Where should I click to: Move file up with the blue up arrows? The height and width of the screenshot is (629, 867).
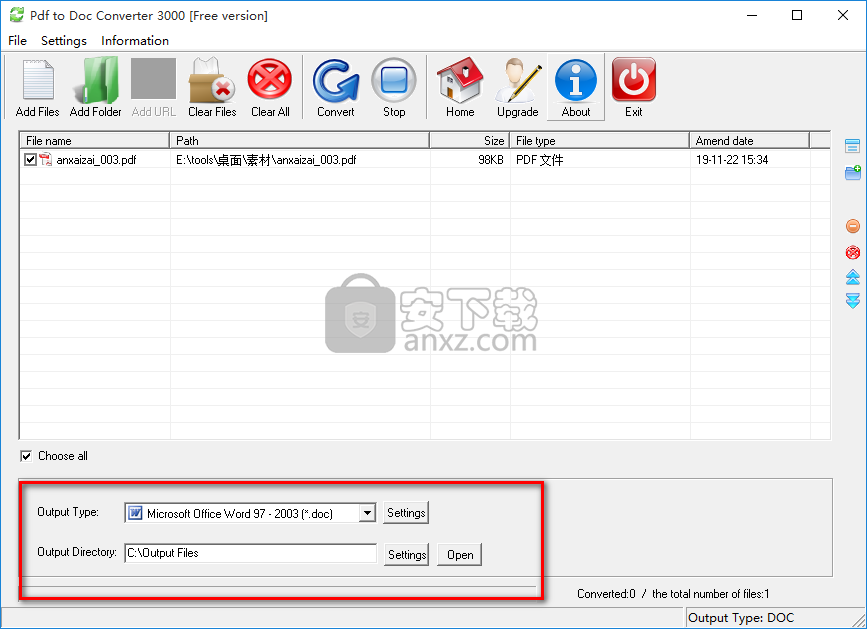point(853,277)
